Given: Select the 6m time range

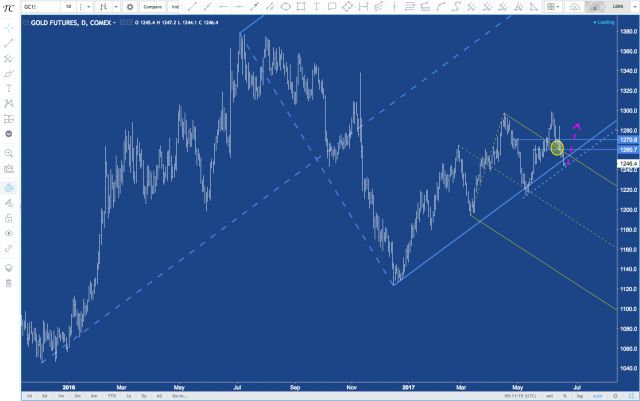Looking at the screenshot, I should coord(94,396).
